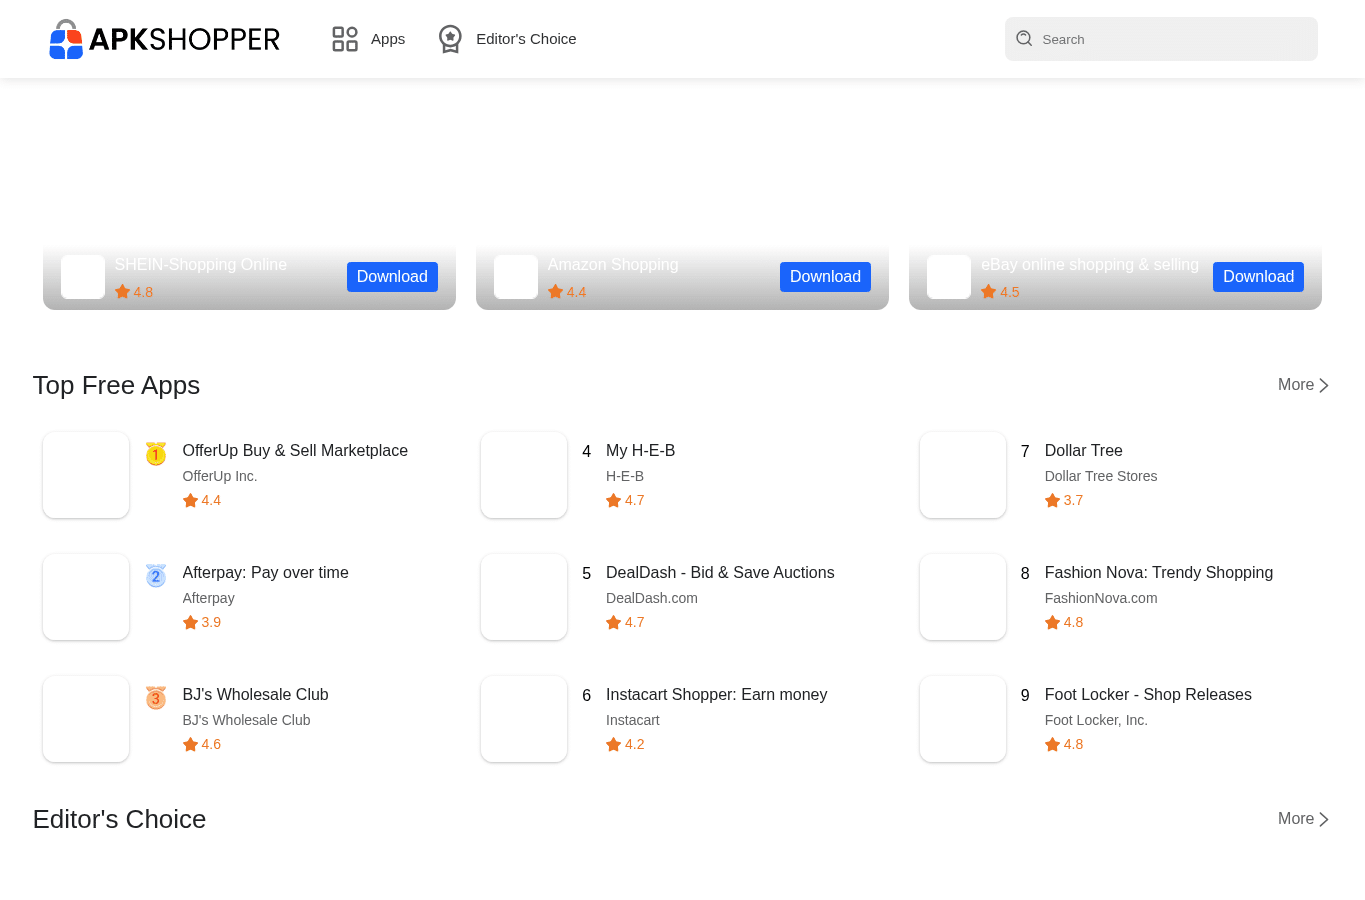Click the Instacart Shopper app icon
The height and width of the screenshot is (900, 1365).
tap(524, 719)
